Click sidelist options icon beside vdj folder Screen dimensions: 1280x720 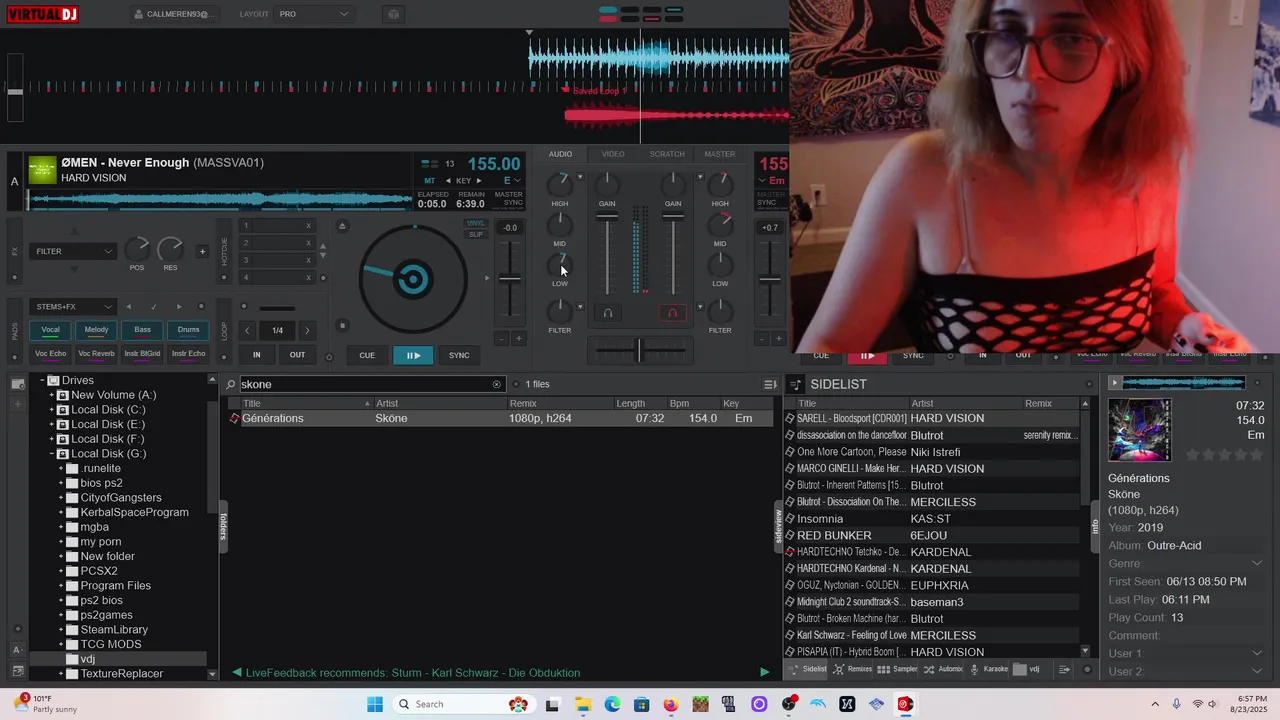1065,669
